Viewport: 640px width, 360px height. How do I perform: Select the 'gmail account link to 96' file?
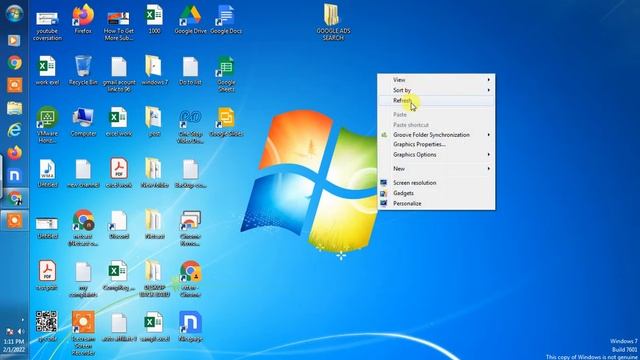pyautogui.click(x=119, y=74)
